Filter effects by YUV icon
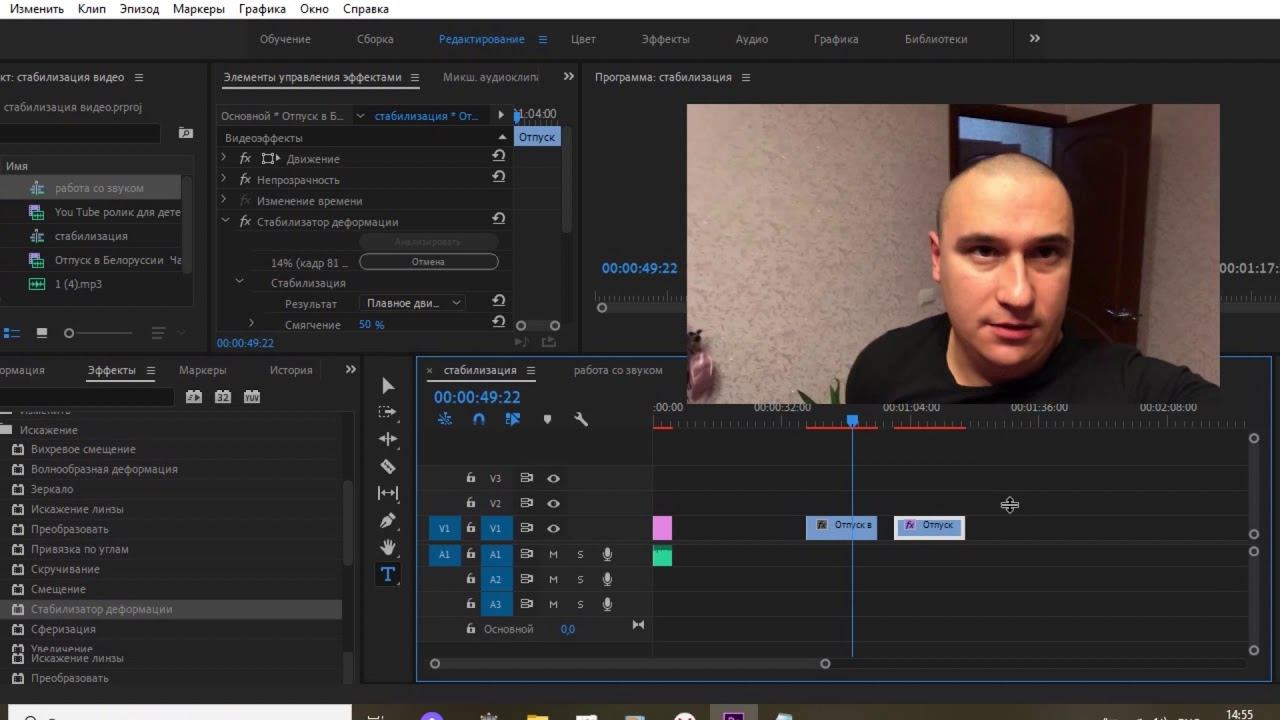Viewport: 1280px width, 720px height. [x=252, y=397]
